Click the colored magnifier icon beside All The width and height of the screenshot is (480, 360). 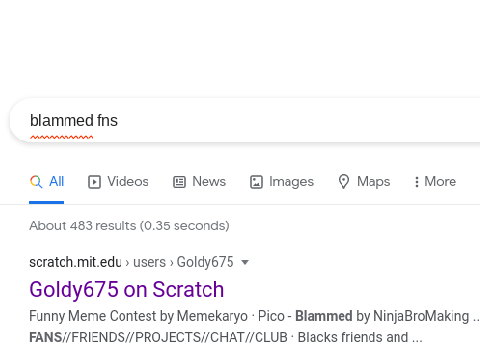36,182
